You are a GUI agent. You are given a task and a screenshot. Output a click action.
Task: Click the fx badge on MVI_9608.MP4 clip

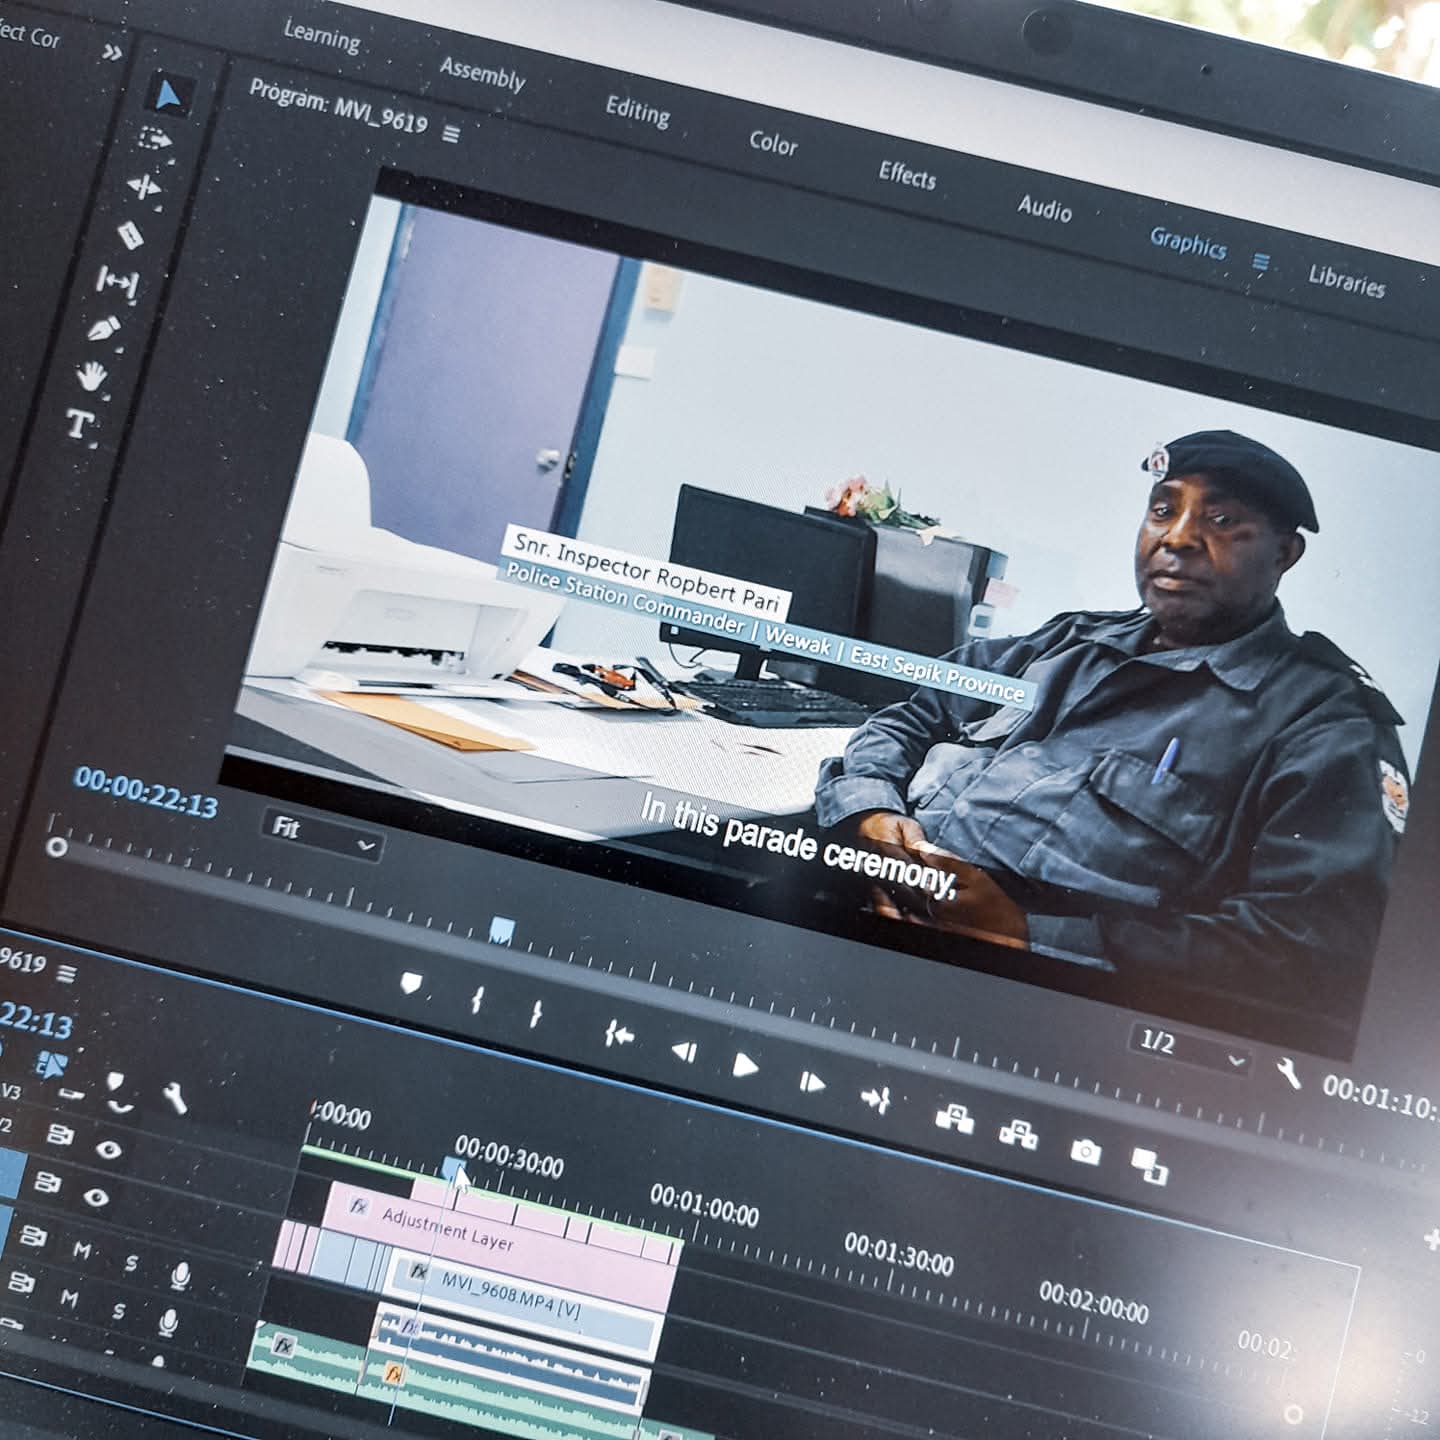[x=419, y=1272]
